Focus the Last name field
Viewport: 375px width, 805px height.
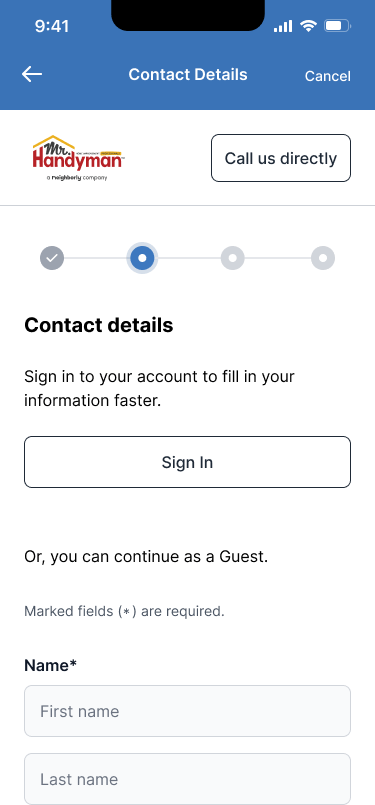click(x=188, y=779)
